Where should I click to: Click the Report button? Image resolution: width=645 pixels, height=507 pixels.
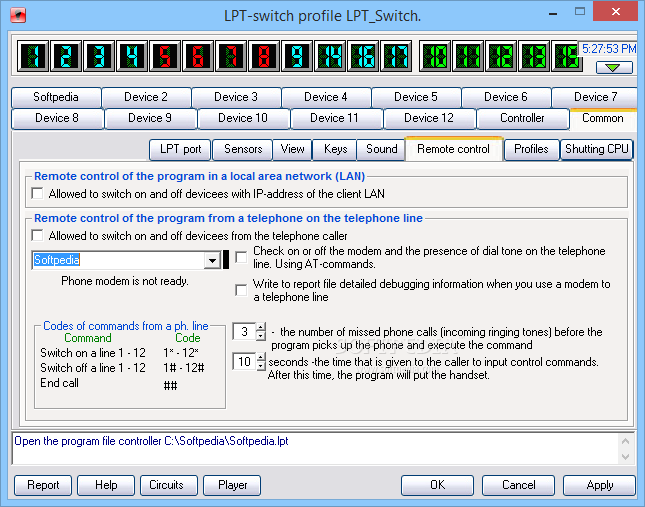(x=43, y=485)
